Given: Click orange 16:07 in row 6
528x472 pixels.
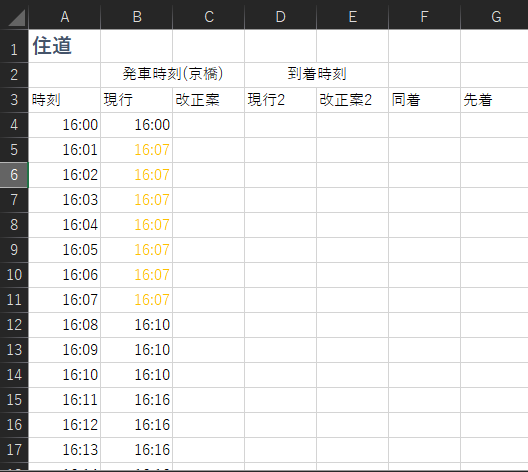Looking at the screenshot, I should [137, 175].
